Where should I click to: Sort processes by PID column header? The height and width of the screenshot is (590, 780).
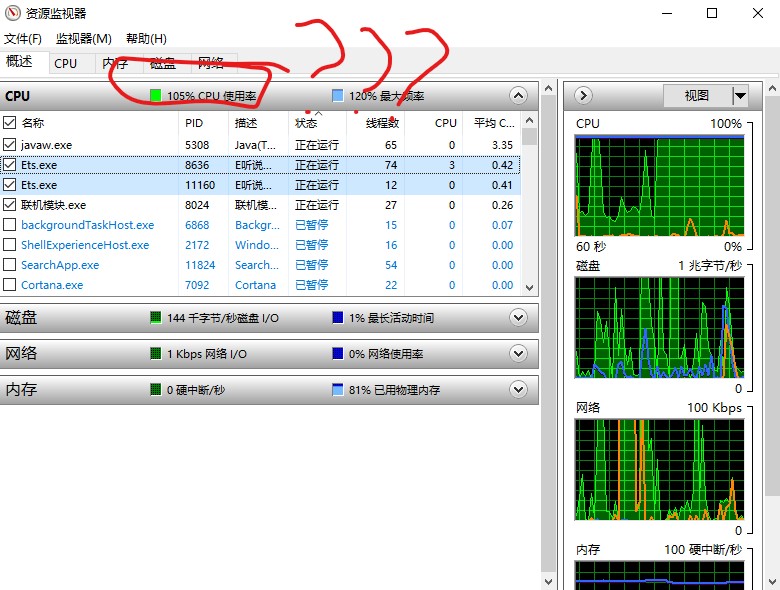194,123
